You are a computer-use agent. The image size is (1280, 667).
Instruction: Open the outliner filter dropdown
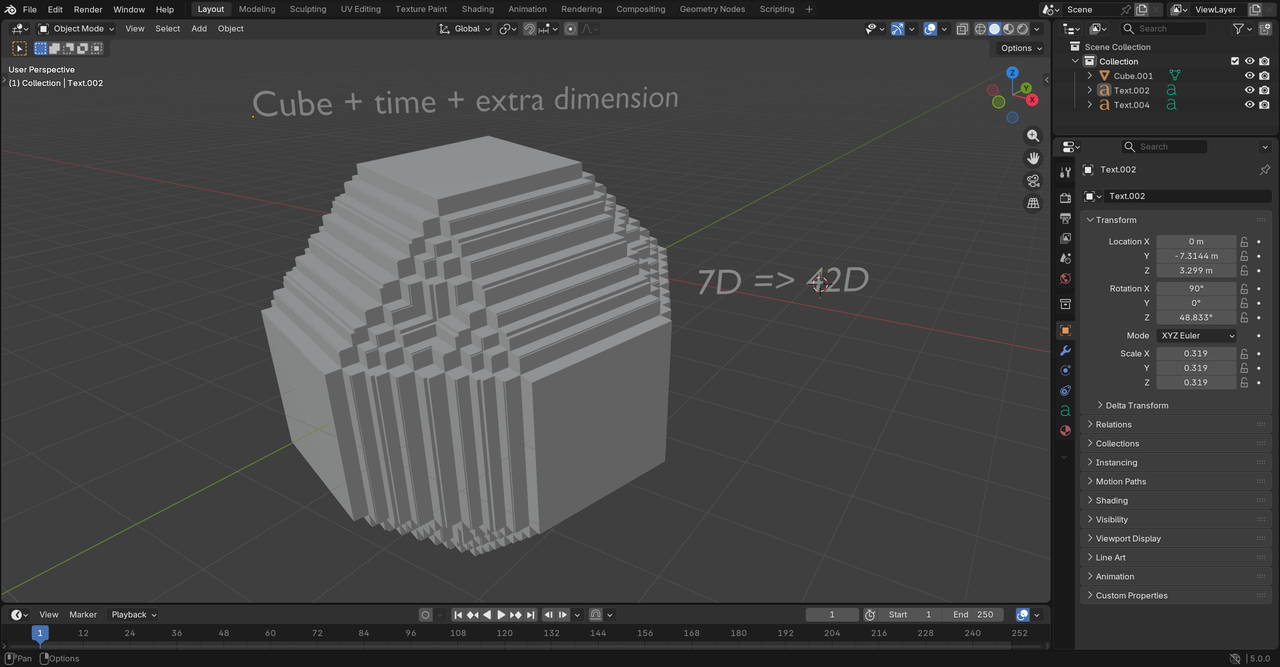pyautogui.click(x=1241, y=29)
